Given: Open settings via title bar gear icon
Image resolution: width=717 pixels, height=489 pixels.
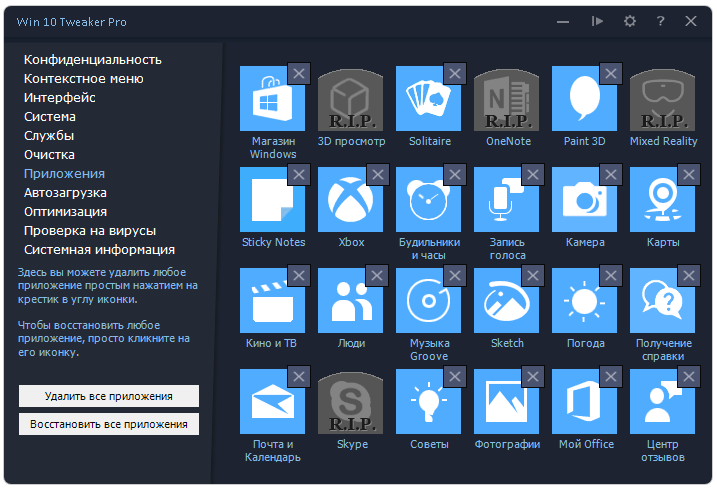Looking at the screenshot, I should click(629, 21).
